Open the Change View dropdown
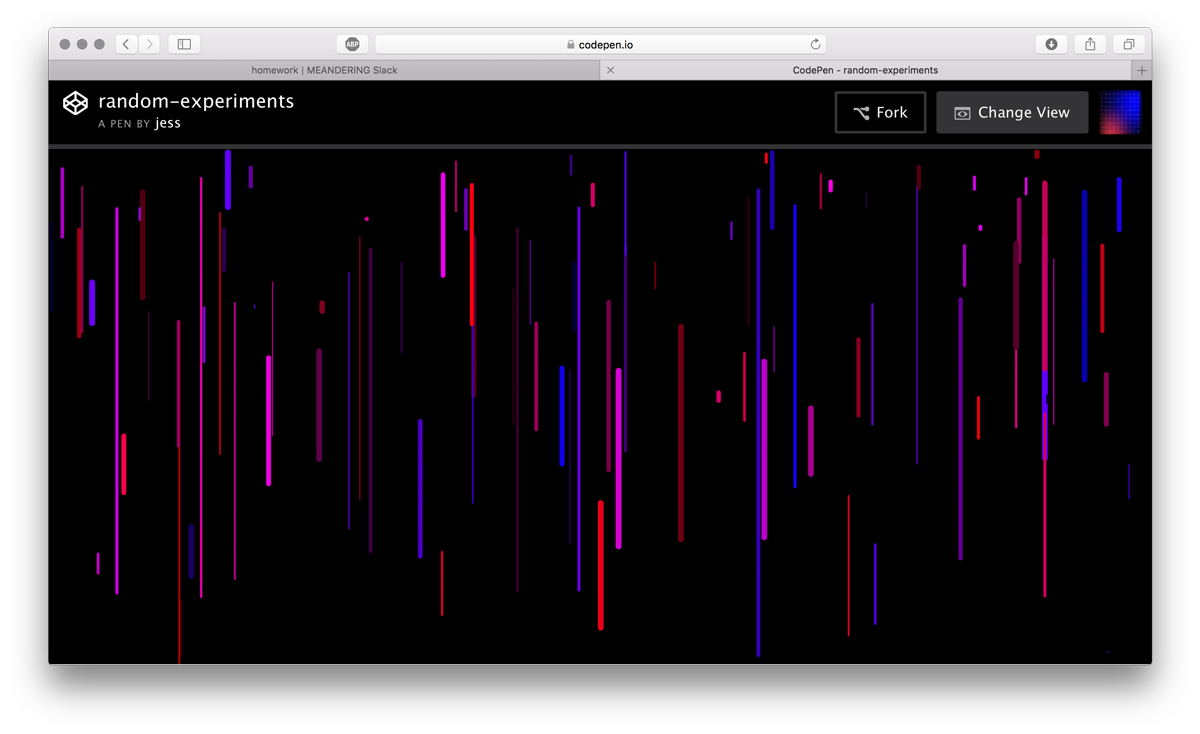This screenshot has height=734, width=1200. coord(1011,113)
